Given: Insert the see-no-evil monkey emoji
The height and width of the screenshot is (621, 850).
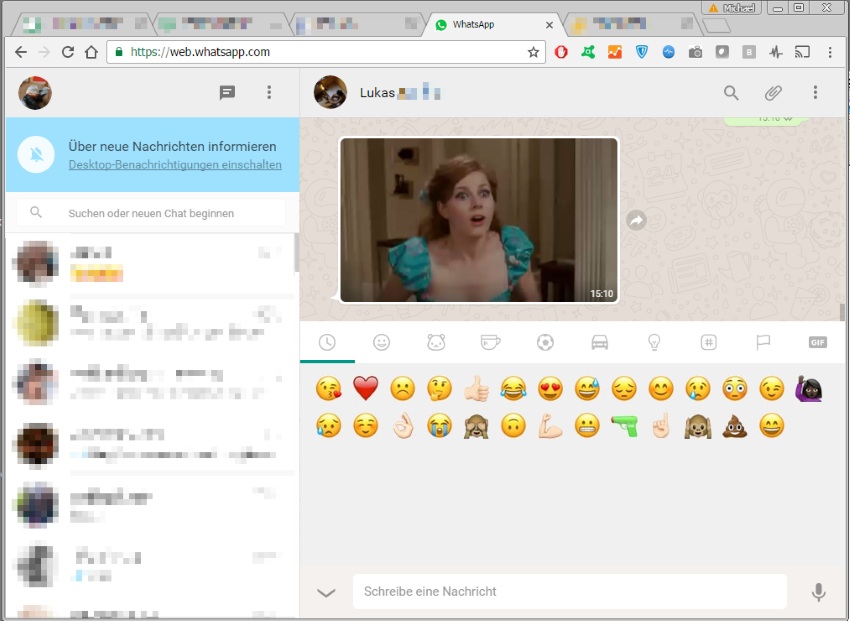Looking at the screenshot, I should (476, 426).
